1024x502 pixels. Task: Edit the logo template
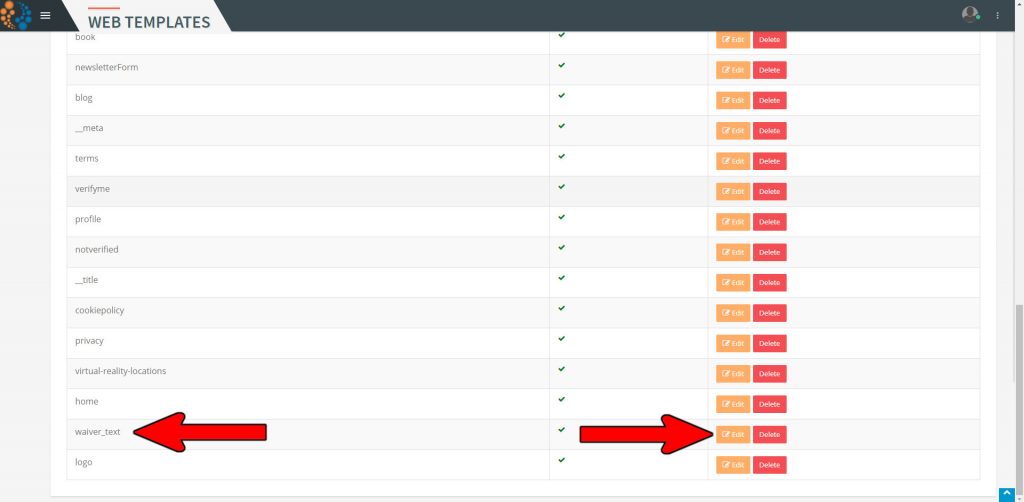[x=733, y=465]
